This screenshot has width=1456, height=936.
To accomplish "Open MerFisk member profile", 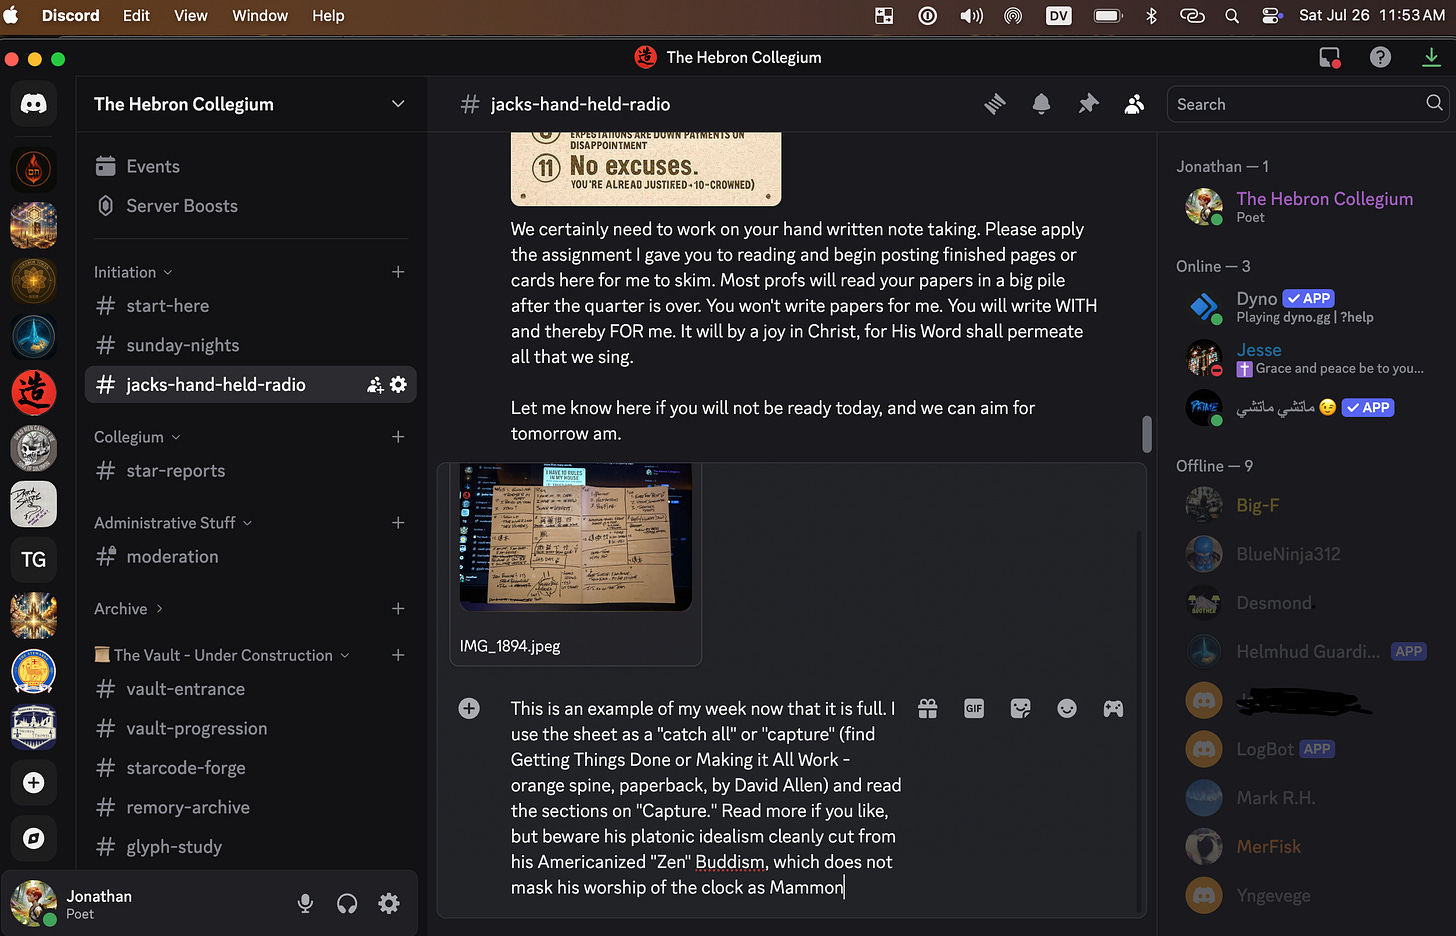I will coord(1305,847).
